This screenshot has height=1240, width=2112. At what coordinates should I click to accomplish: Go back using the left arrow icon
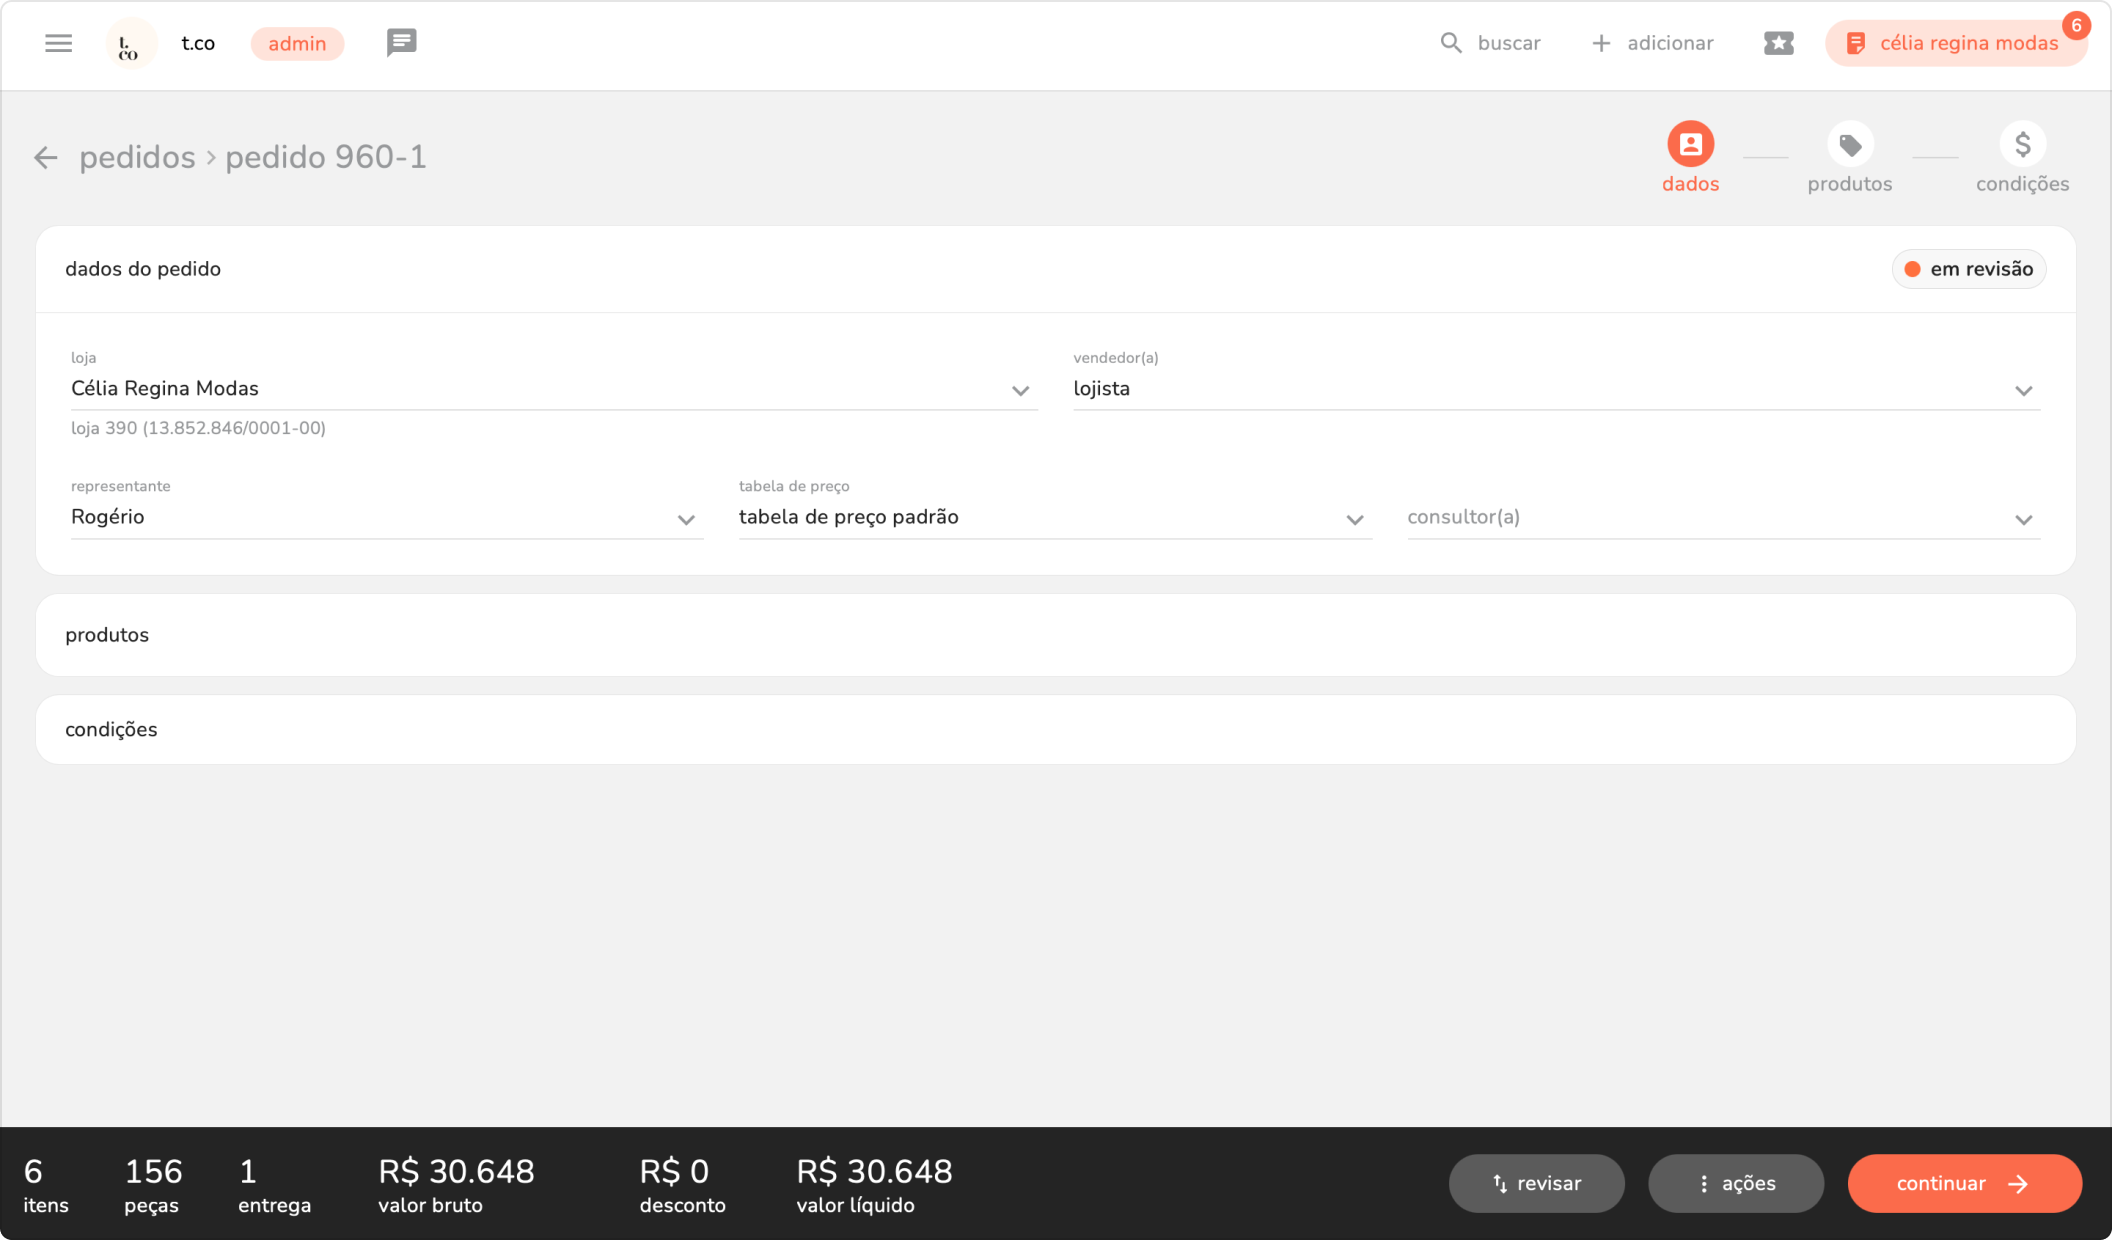[45, 158]
